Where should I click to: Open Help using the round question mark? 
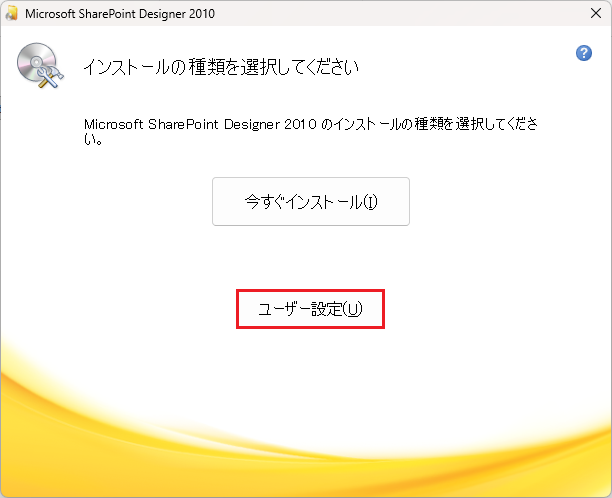click(x=584, y=53)
